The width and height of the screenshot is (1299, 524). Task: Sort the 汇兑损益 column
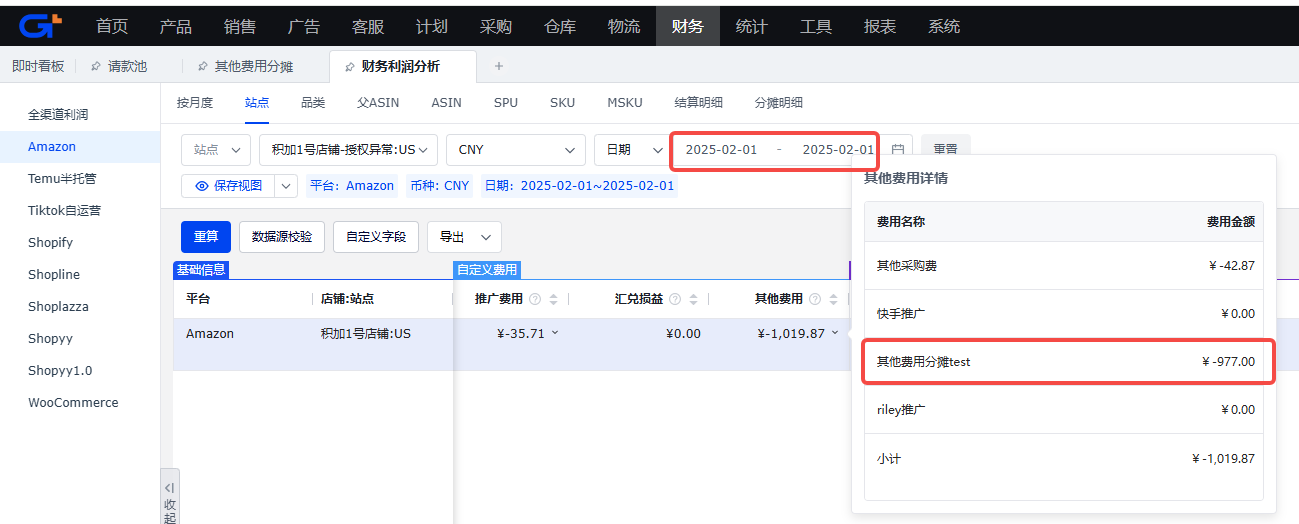[x=693, y=299]
